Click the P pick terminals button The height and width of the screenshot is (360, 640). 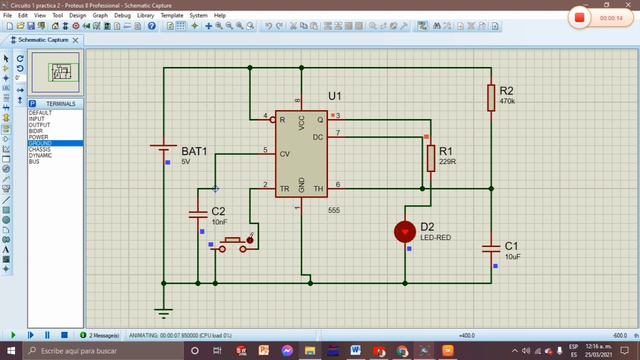pyautogui.click(x=33, y=104)
